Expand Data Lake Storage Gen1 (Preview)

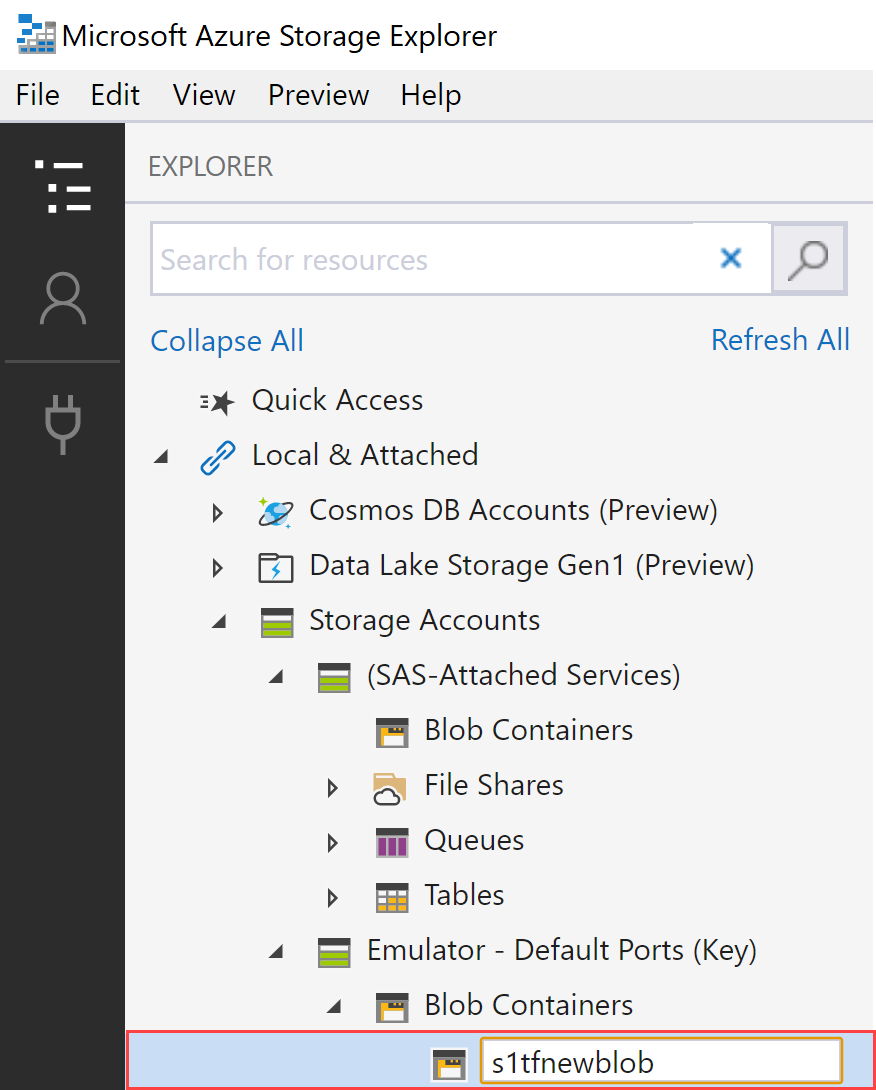(x=218, y=567)
